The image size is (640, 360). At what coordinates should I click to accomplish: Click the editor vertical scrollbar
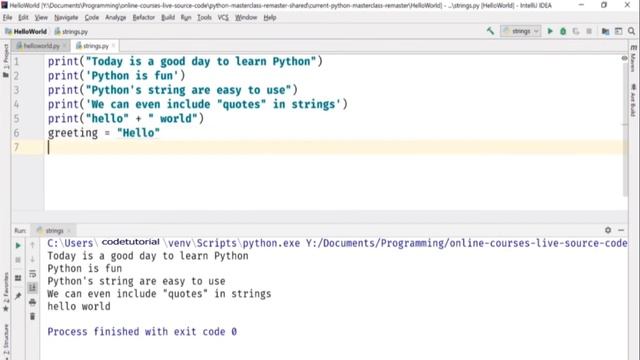(x=625, y=131)
